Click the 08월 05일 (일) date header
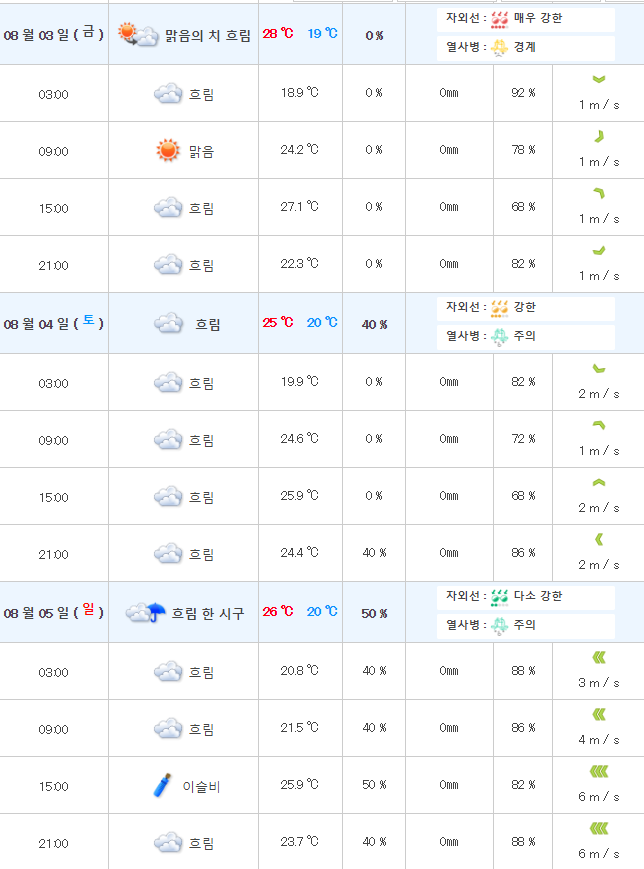Image resolution: width=644 pixels, height=869 pixels. pyautogui.click(x=54, y=612)
